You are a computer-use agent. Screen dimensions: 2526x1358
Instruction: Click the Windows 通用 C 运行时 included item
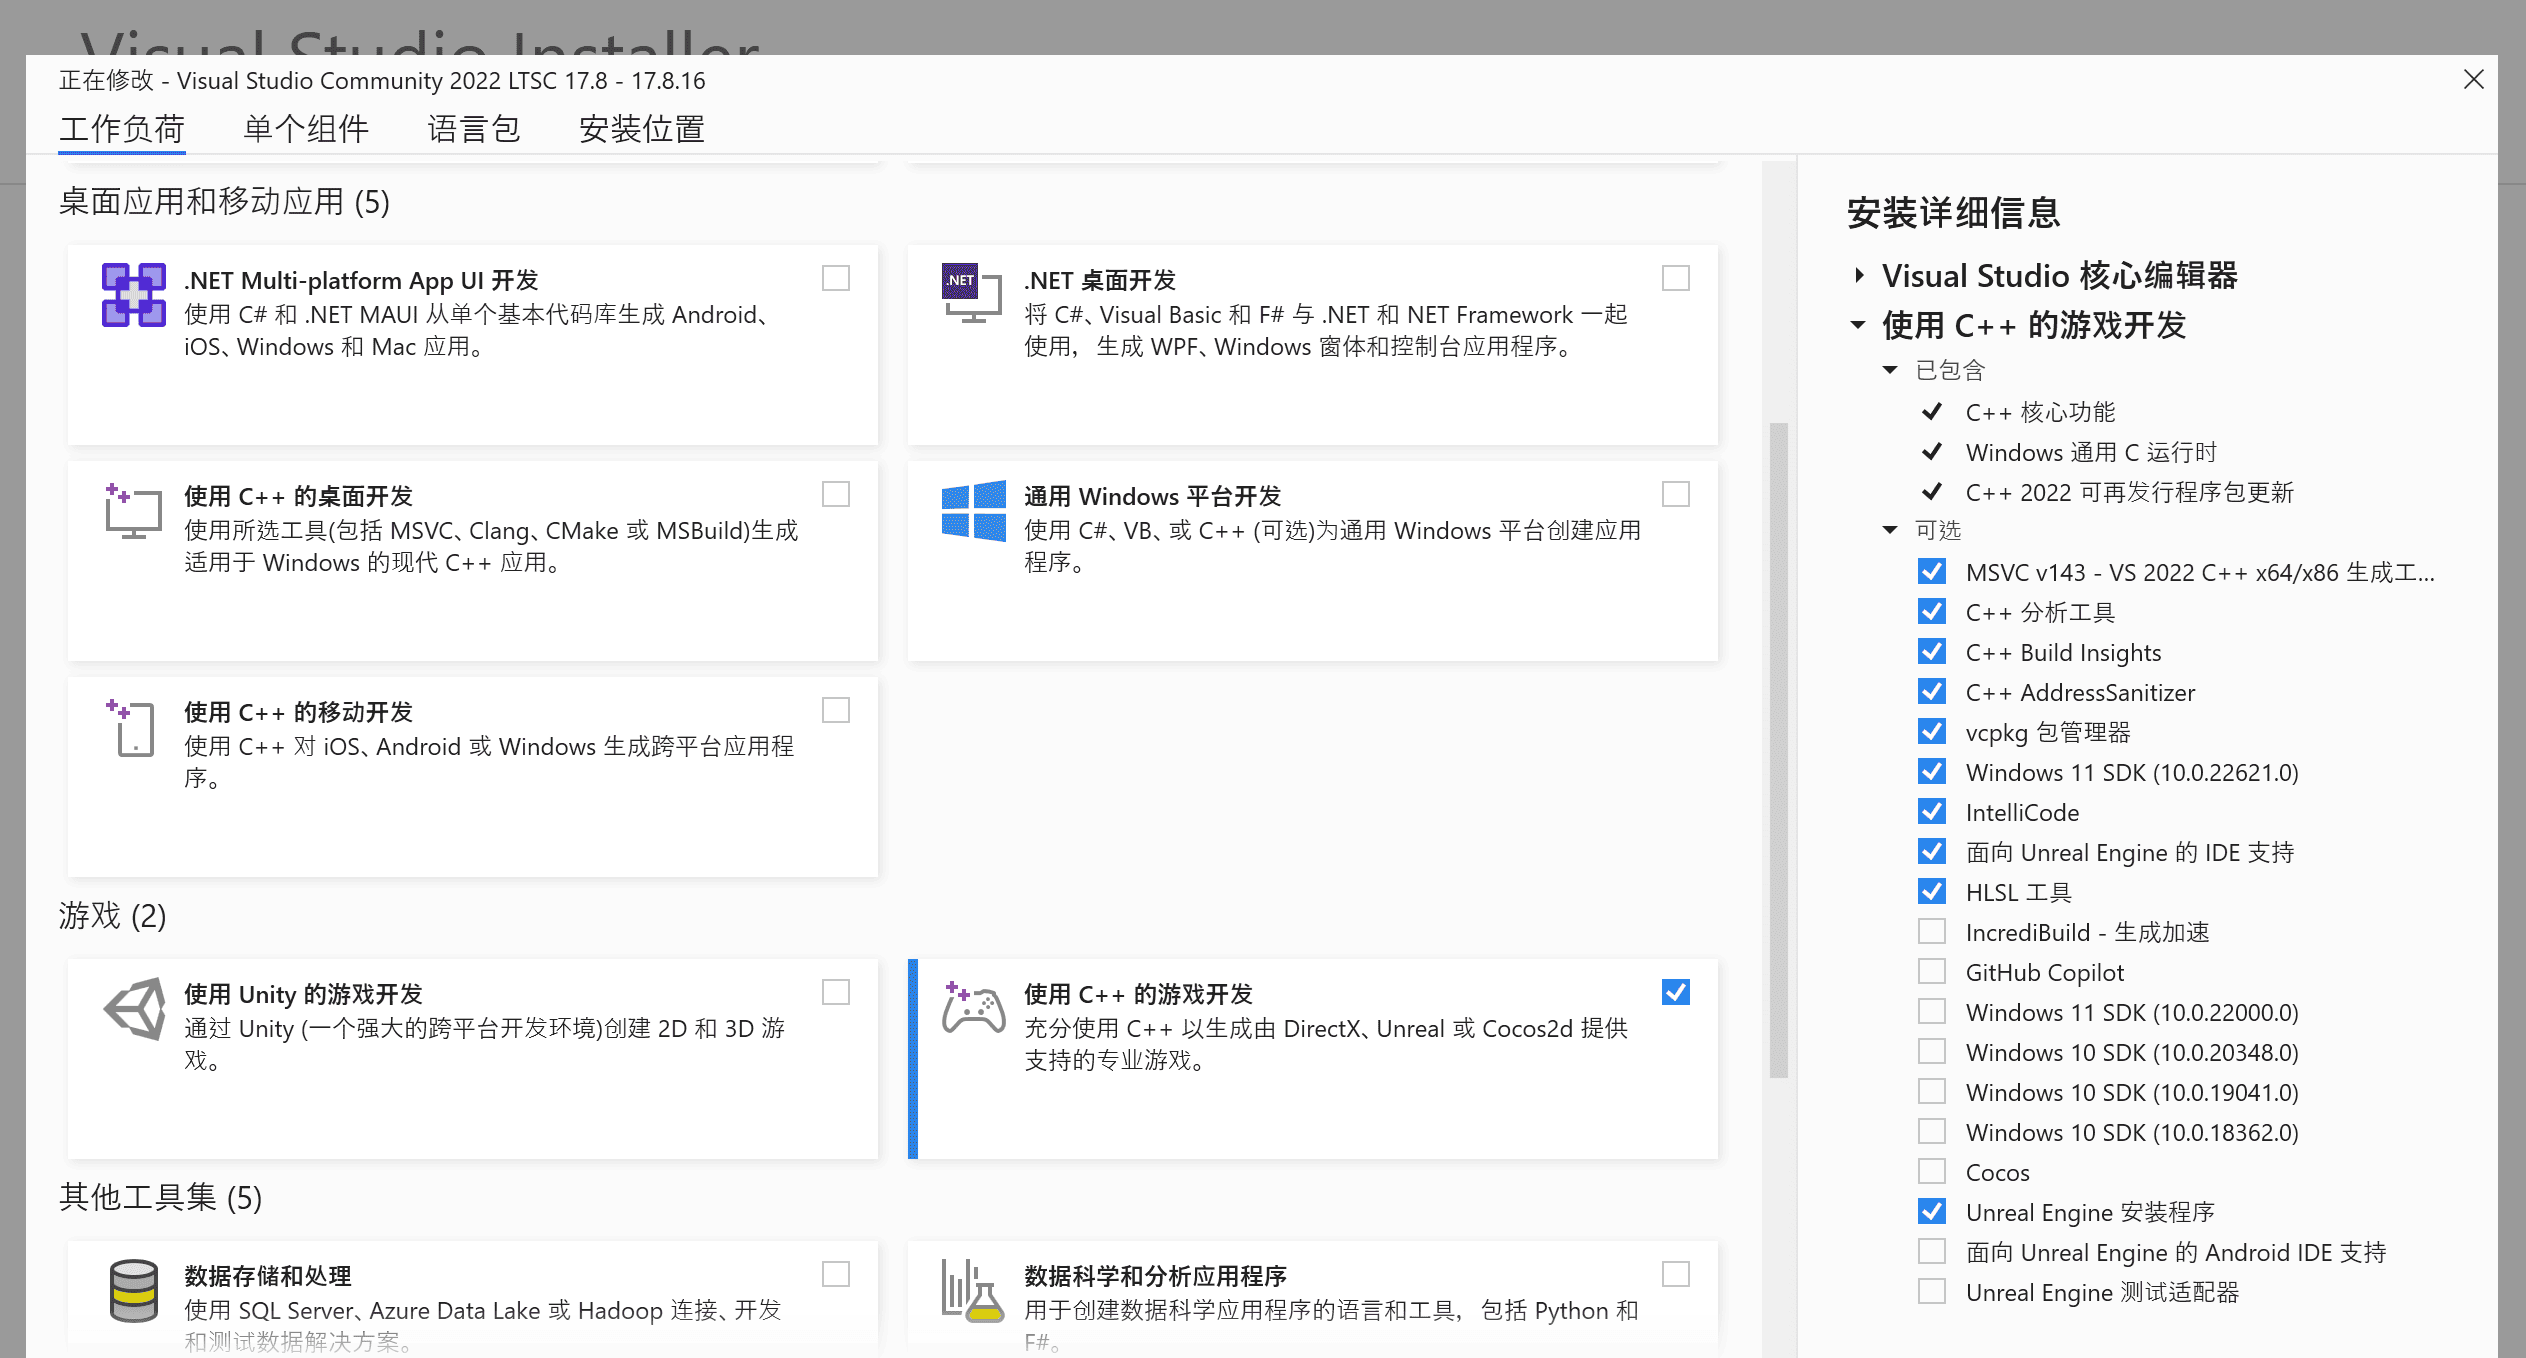tap(2091, 452)
